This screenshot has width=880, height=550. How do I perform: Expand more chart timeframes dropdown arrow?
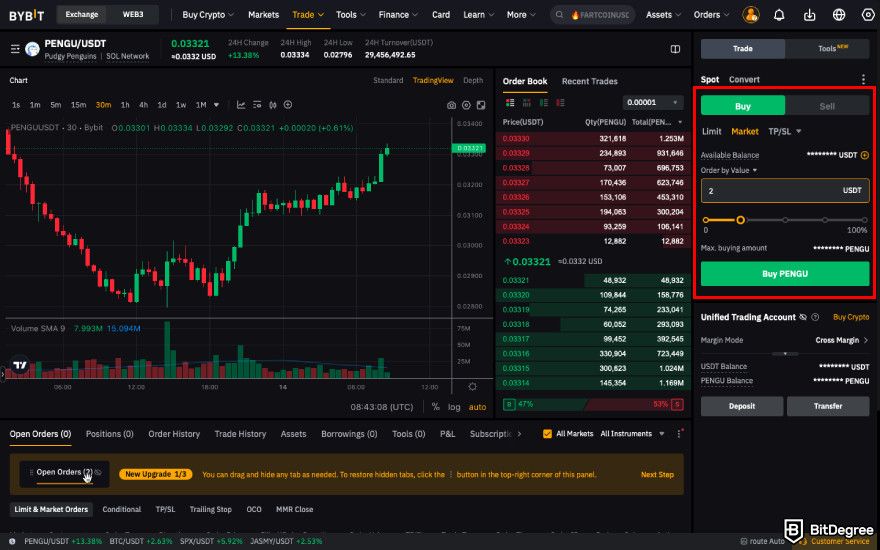click(217, 105)
